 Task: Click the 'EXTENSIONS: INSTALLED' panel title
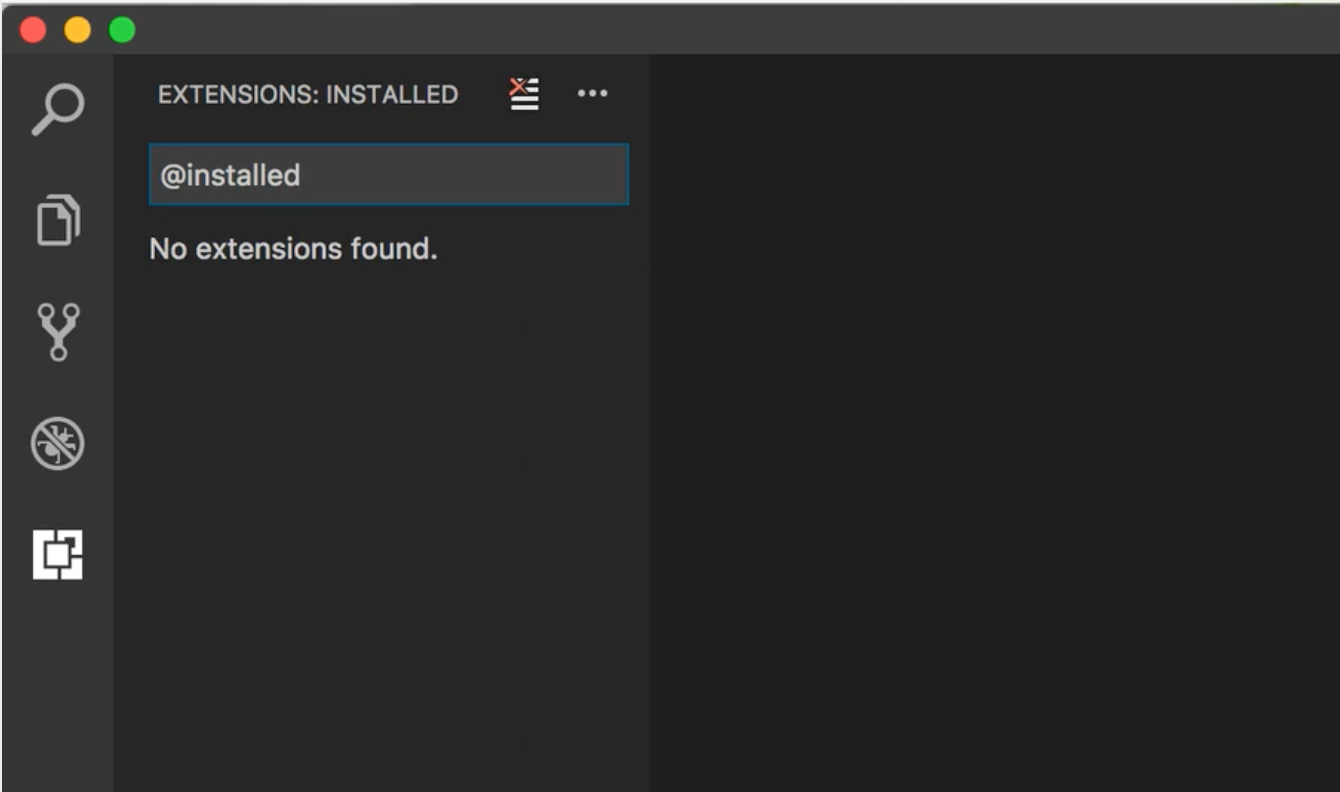click(x=308, y=95)
